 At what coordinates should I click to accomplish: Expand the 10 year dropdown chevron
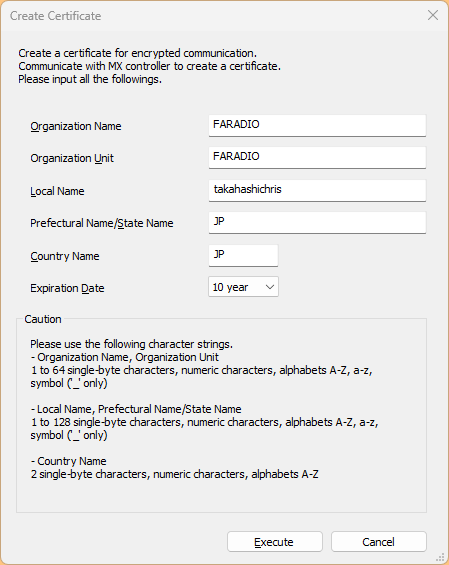(x=270, y=287)
